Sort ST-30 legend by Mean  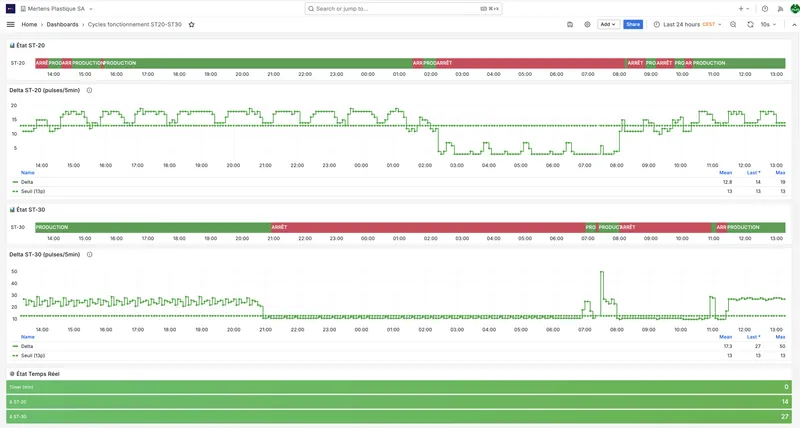pyautogui.click(x=726, y=337)
